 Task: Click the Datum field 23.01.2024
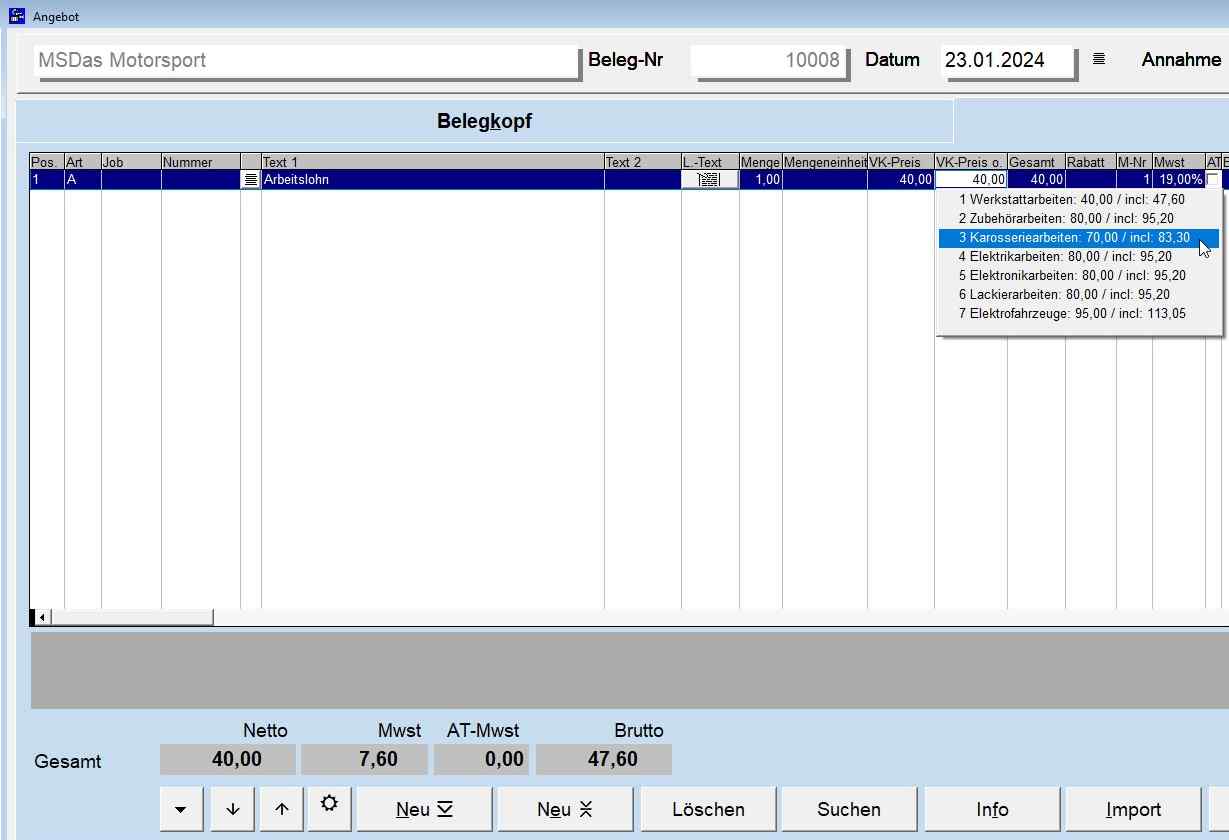coord(1008,60)
